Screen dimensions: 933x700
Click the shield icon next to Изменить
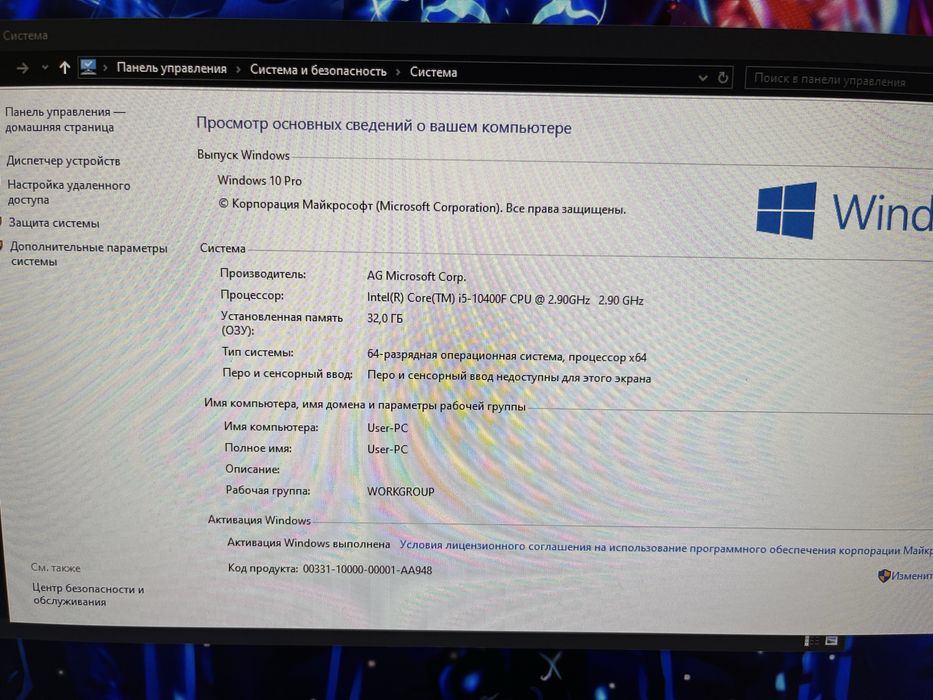pos(884,575)
